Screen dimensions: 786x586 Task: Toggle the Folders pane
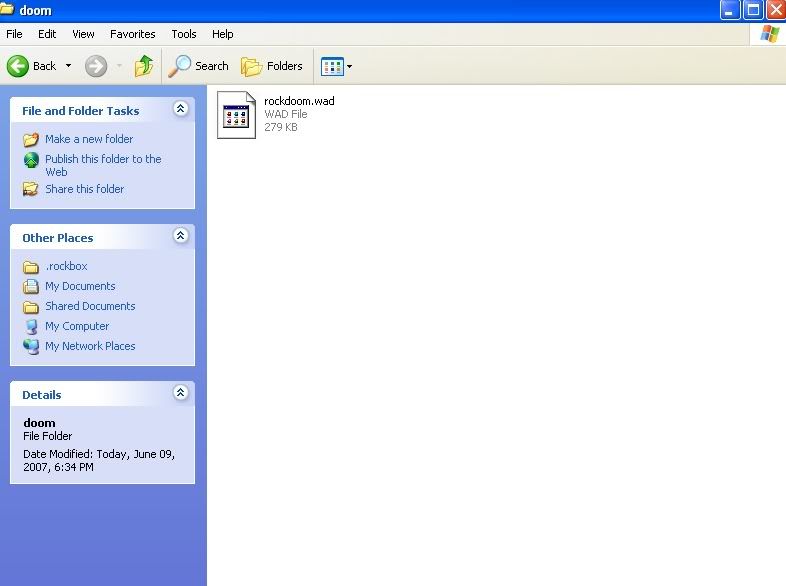click(272, 66)
